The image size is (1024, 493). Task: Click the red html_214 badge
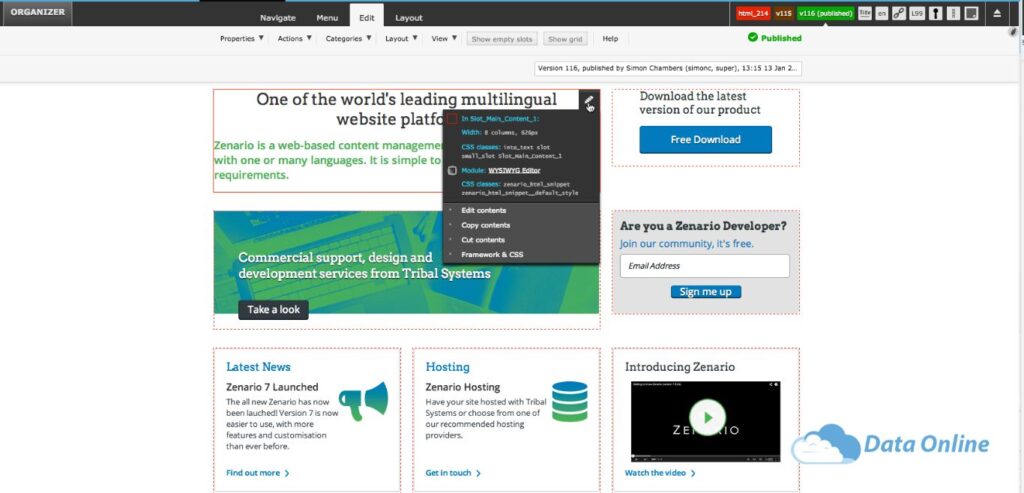pos(753,13)
